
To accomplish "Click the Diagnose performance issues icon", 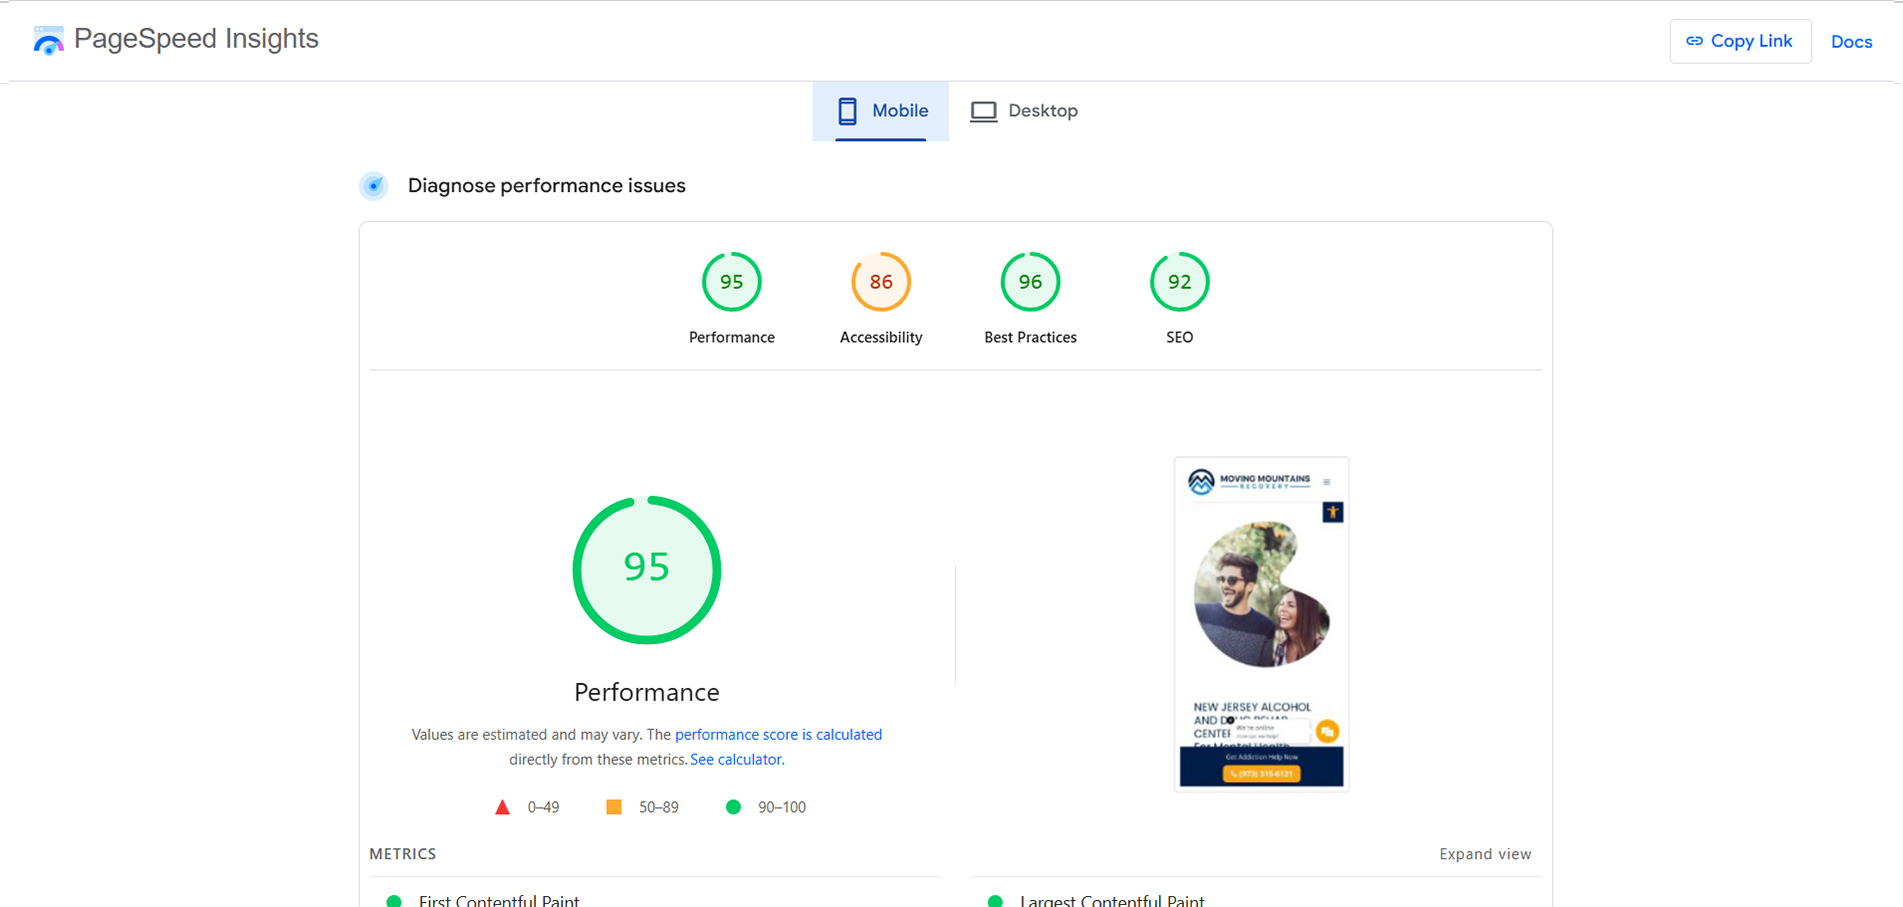I will click(x=374, y=186).
